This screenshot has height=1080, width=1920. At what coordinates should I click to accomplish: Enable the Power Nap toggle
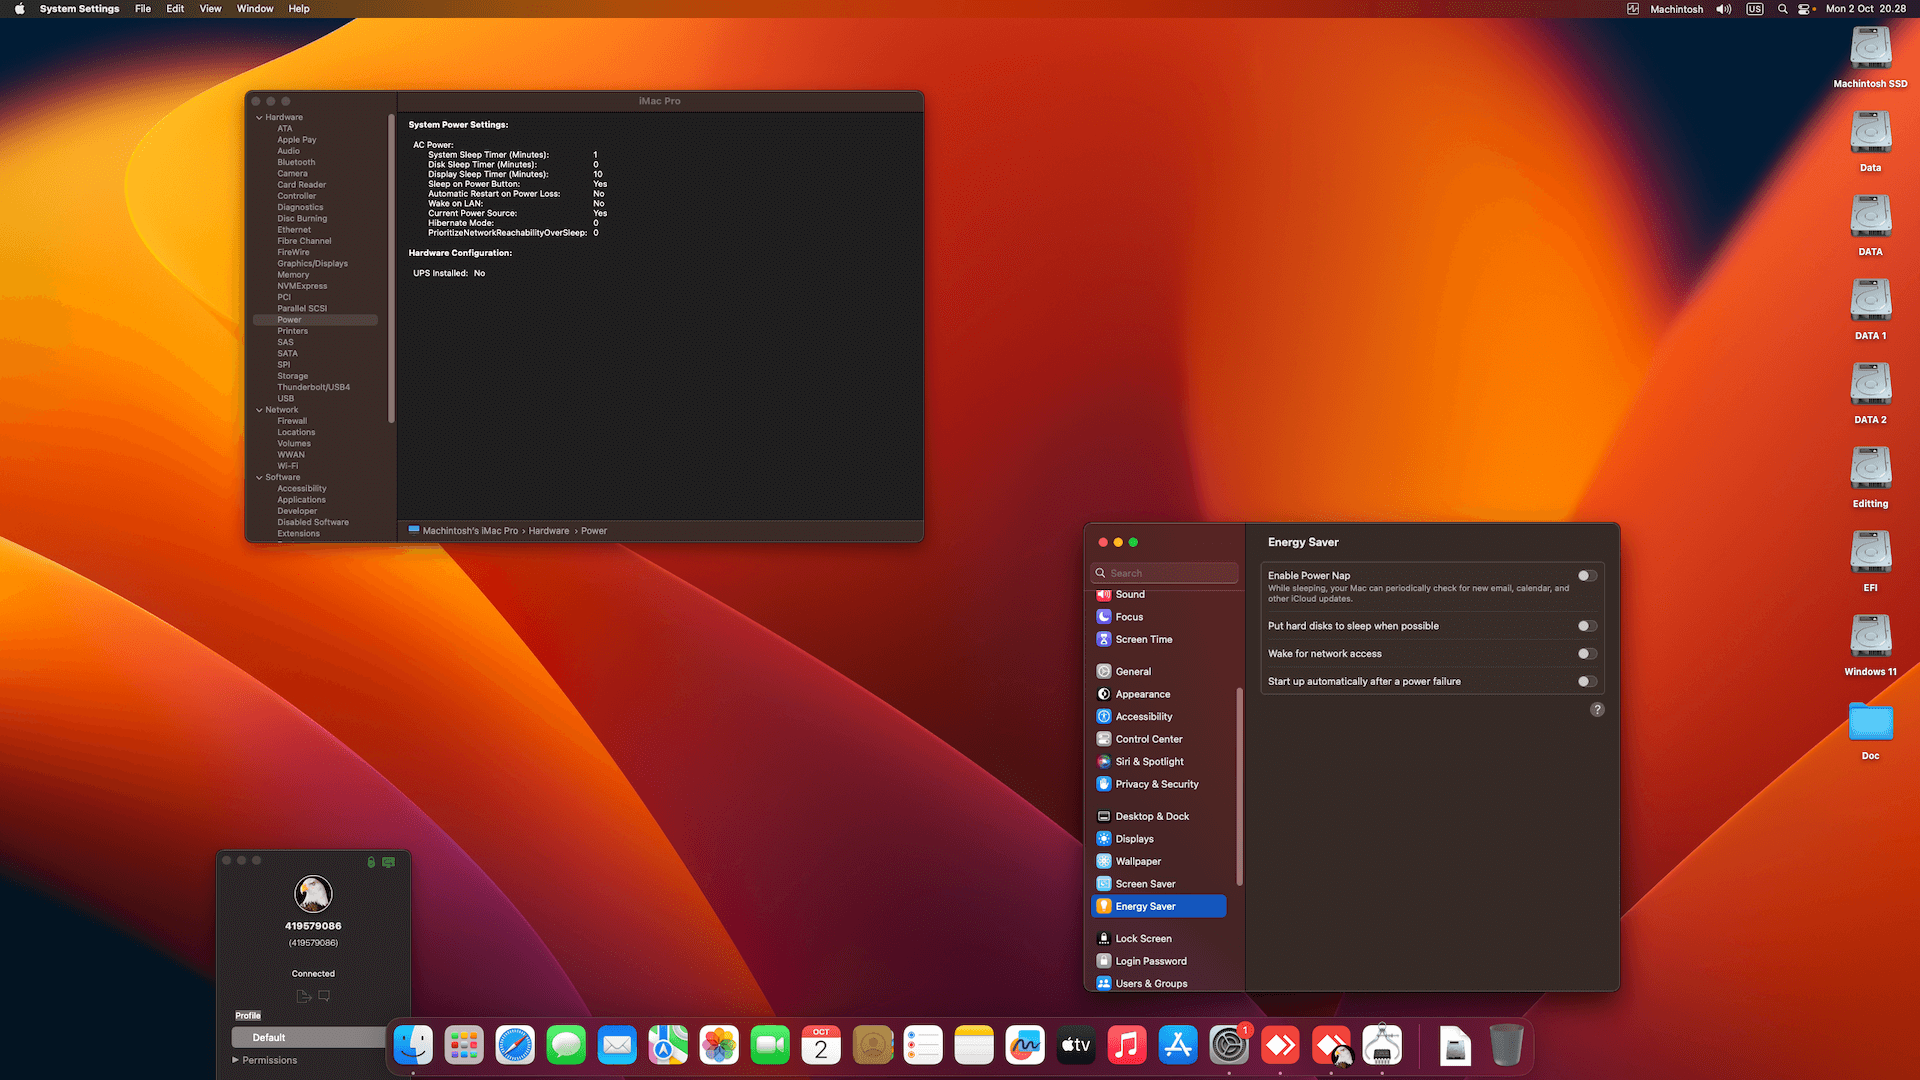(x=1585, y=575)
